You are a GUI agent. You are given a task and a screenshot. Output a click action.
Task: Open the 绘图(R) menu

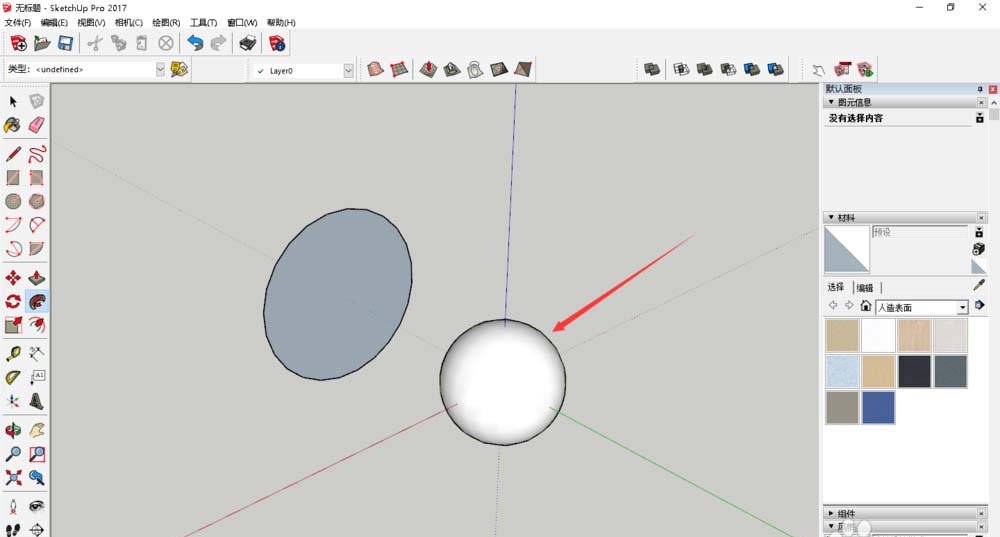166,22
